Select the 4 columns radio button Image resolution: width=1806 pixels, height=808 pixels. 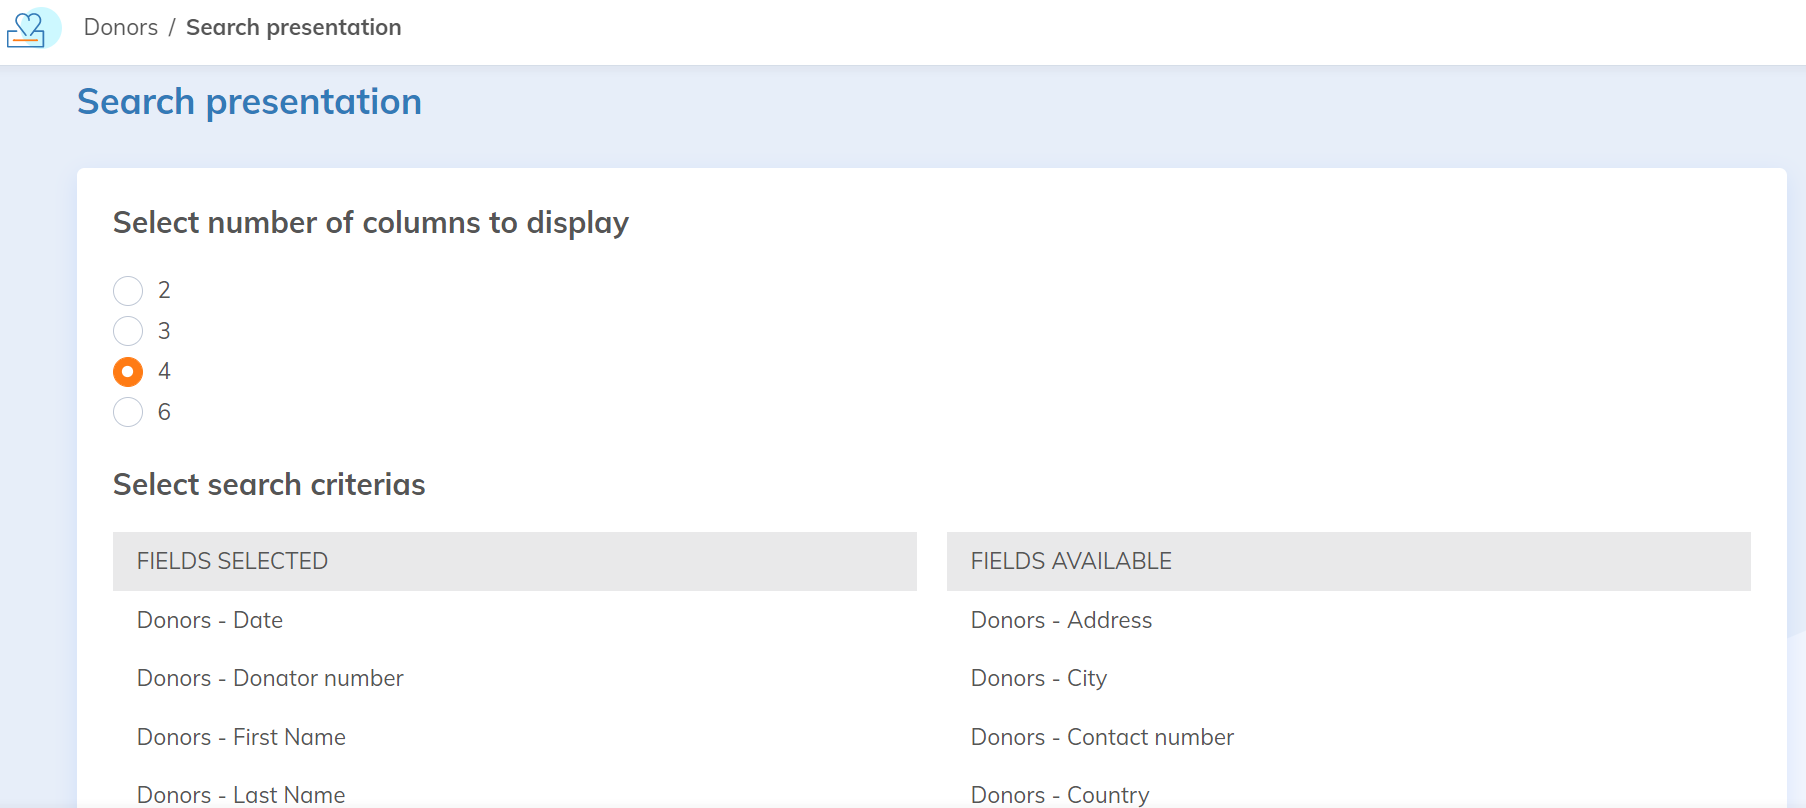tap(128, 372)
